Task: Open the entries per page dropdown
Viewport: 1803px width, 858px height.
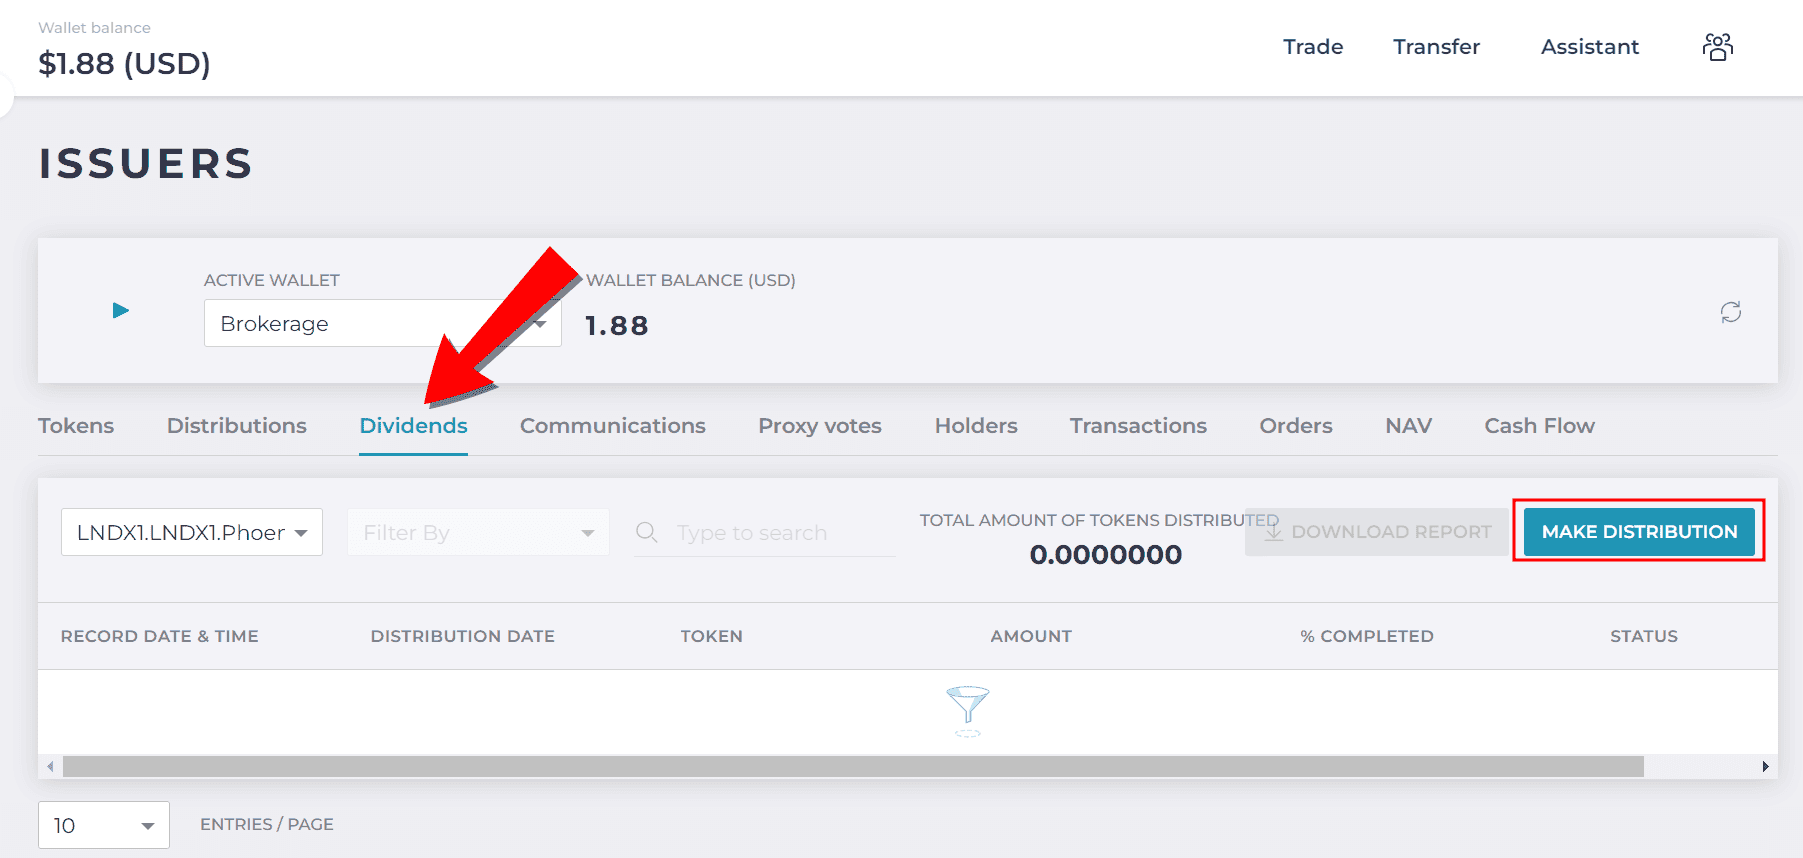Action: [104, 825]
